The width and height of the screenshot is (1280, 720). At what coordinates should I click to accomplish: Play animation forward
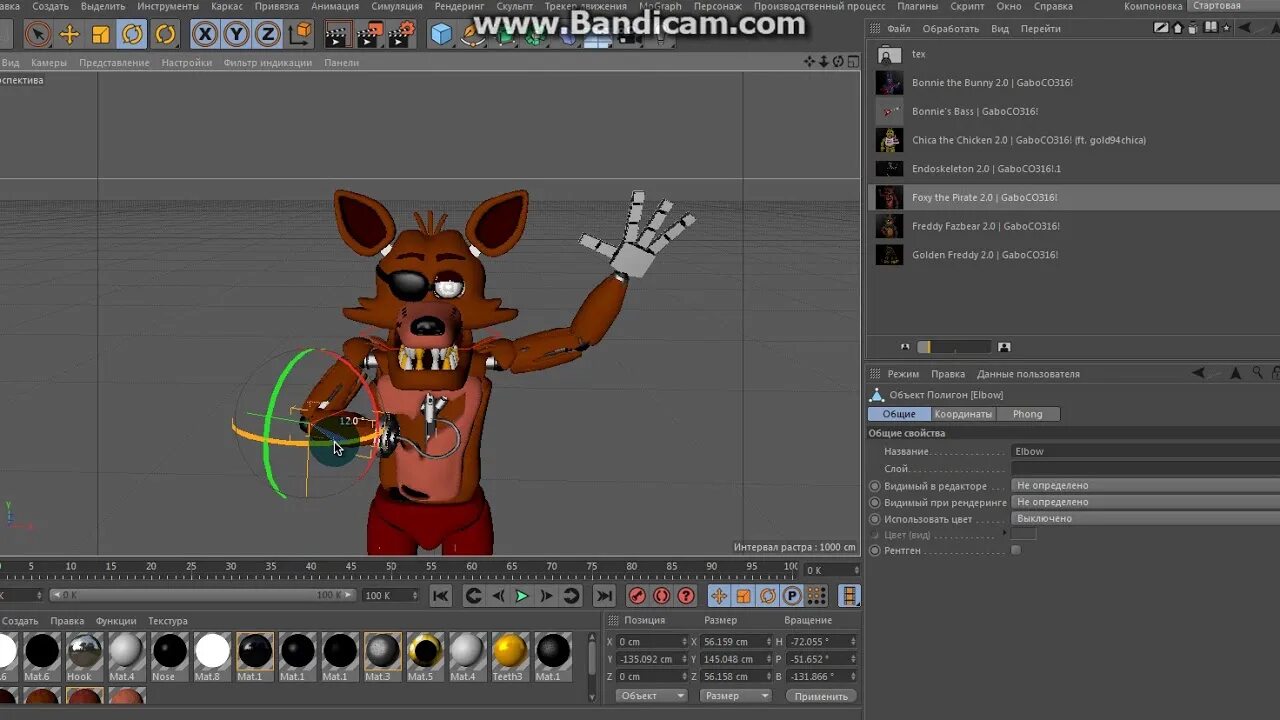(x=522, y=596)
